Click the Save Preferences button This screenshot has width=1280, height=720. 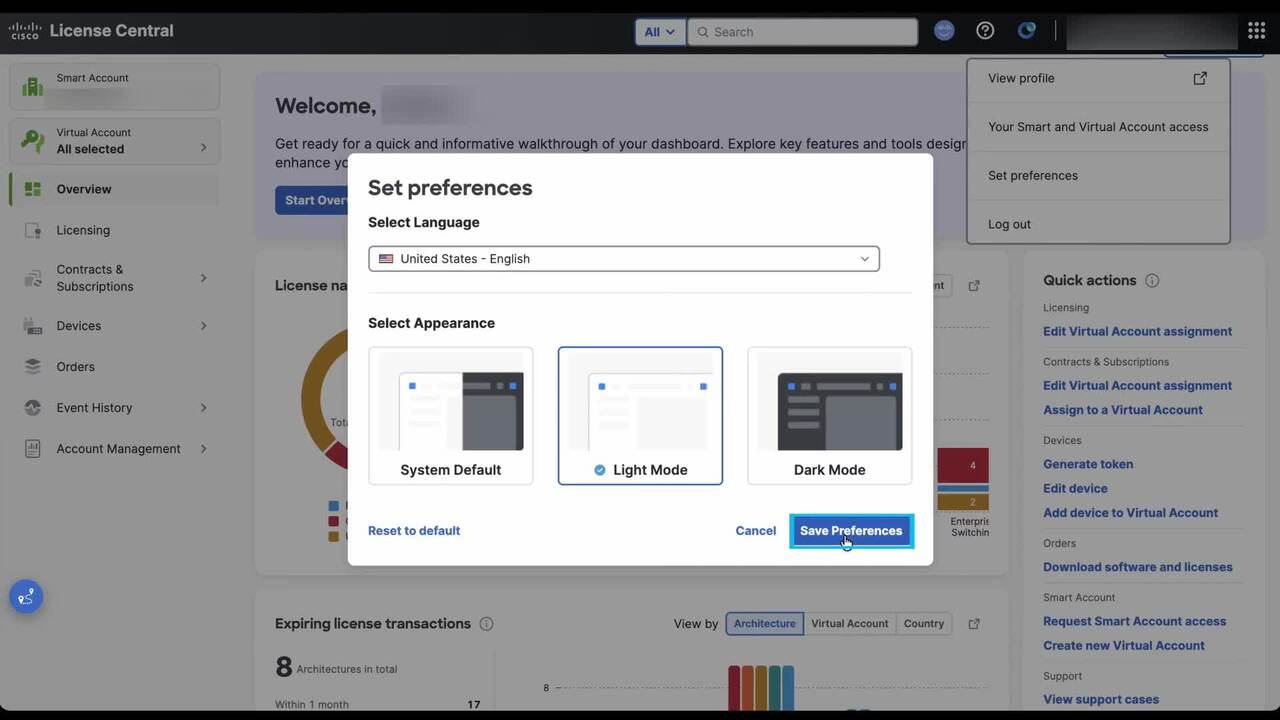pyautogui.click(x=851, y=531)
